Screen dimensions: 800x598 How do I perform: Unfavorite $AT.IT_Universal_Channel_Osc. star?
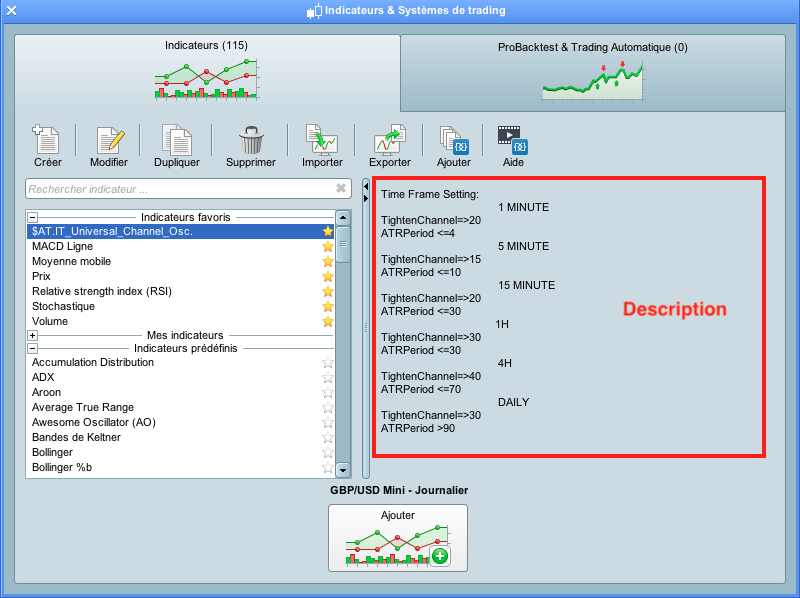pyautogui.click(x=328, y=231)
